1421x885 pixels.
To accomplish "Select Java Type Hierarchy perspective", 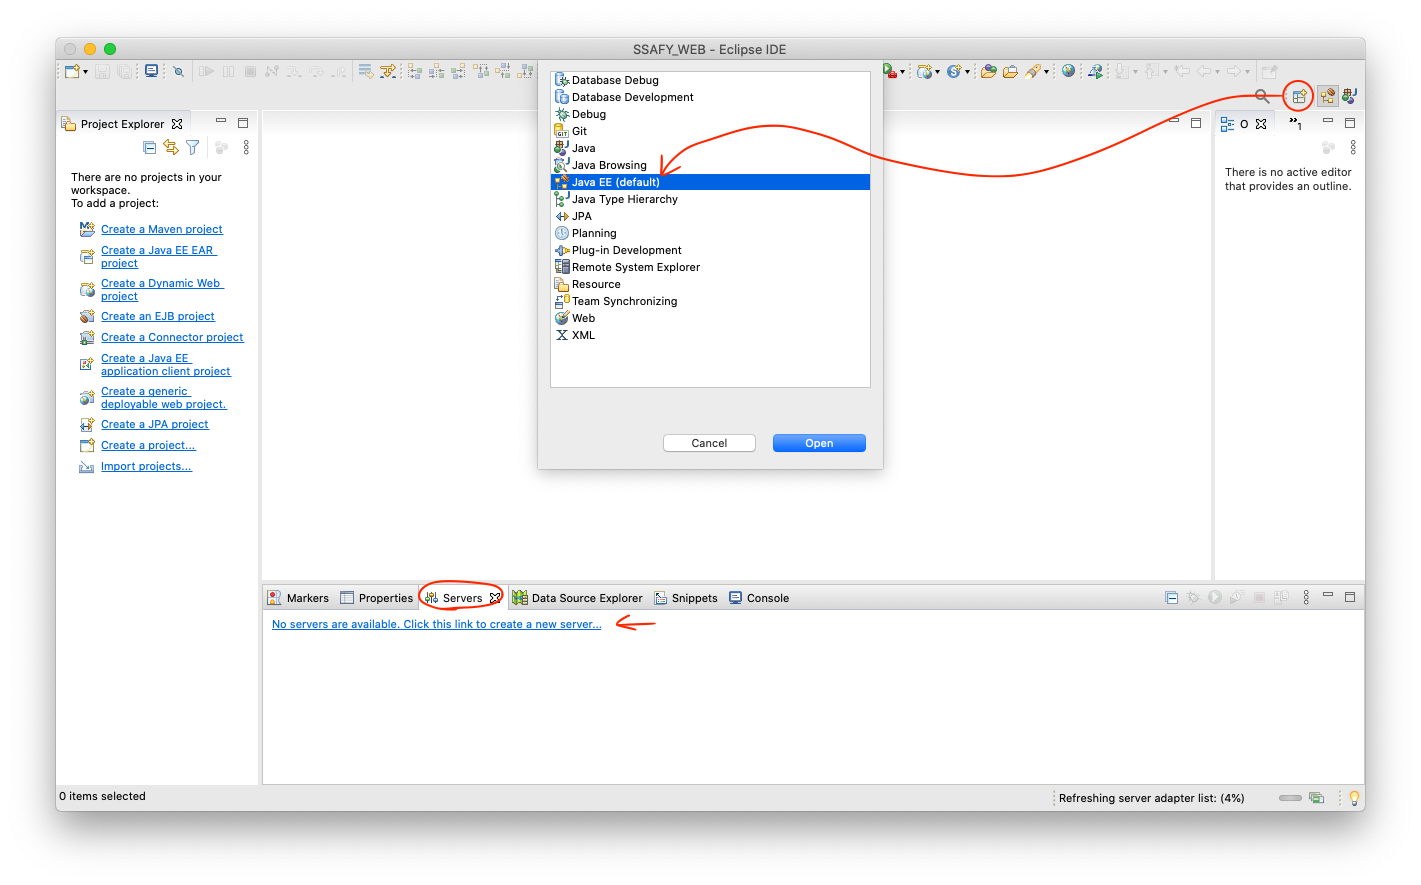I will [710, 199].
